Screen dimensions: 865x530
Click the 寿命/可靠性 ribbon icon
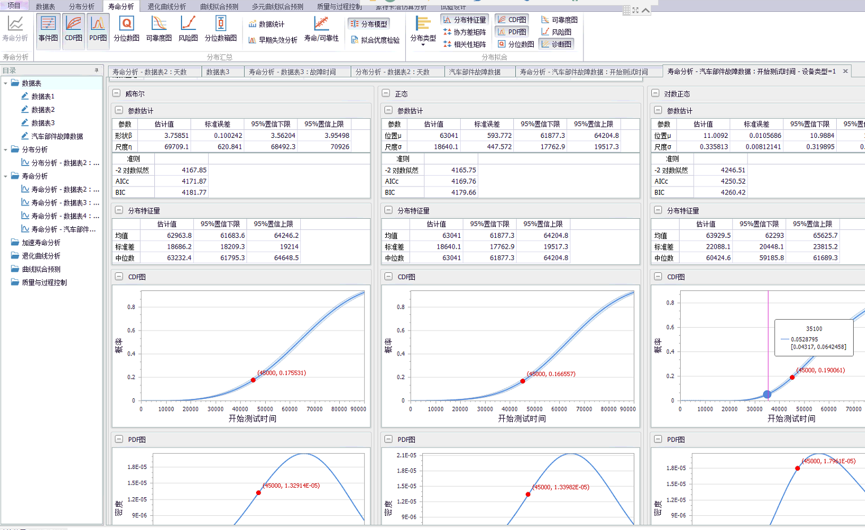tap(321, 29)
